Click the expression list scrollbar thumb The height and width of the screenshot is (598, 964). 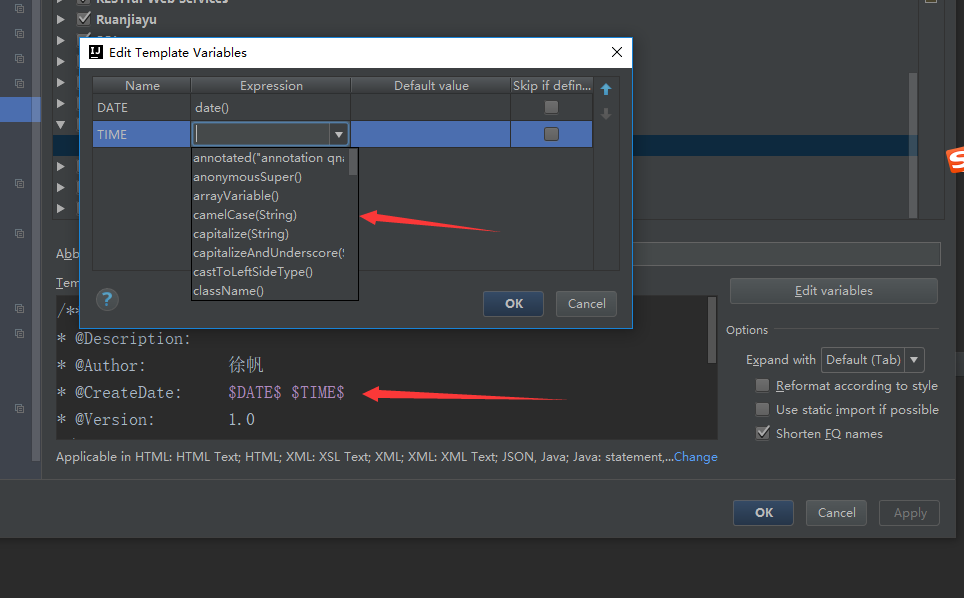point(353,162)
